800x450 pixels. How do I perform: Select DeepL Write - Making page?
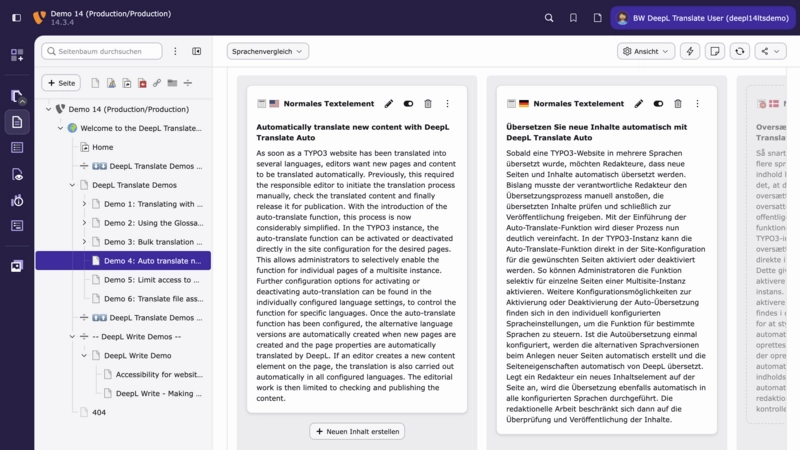click(159, 393)
